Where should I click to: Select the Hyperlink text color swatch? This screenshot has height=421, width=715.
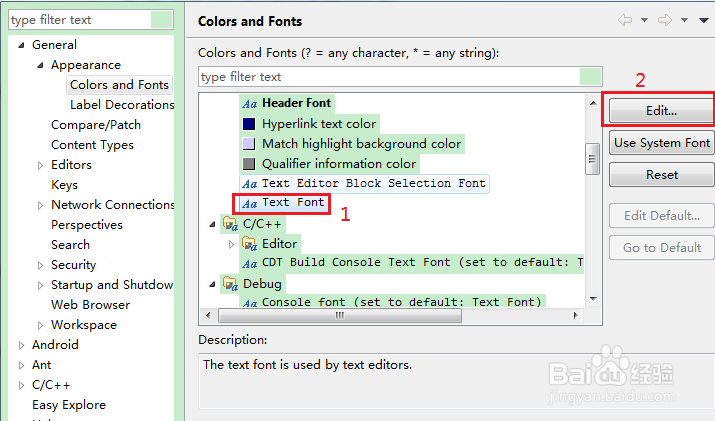[x=249, y=124]
